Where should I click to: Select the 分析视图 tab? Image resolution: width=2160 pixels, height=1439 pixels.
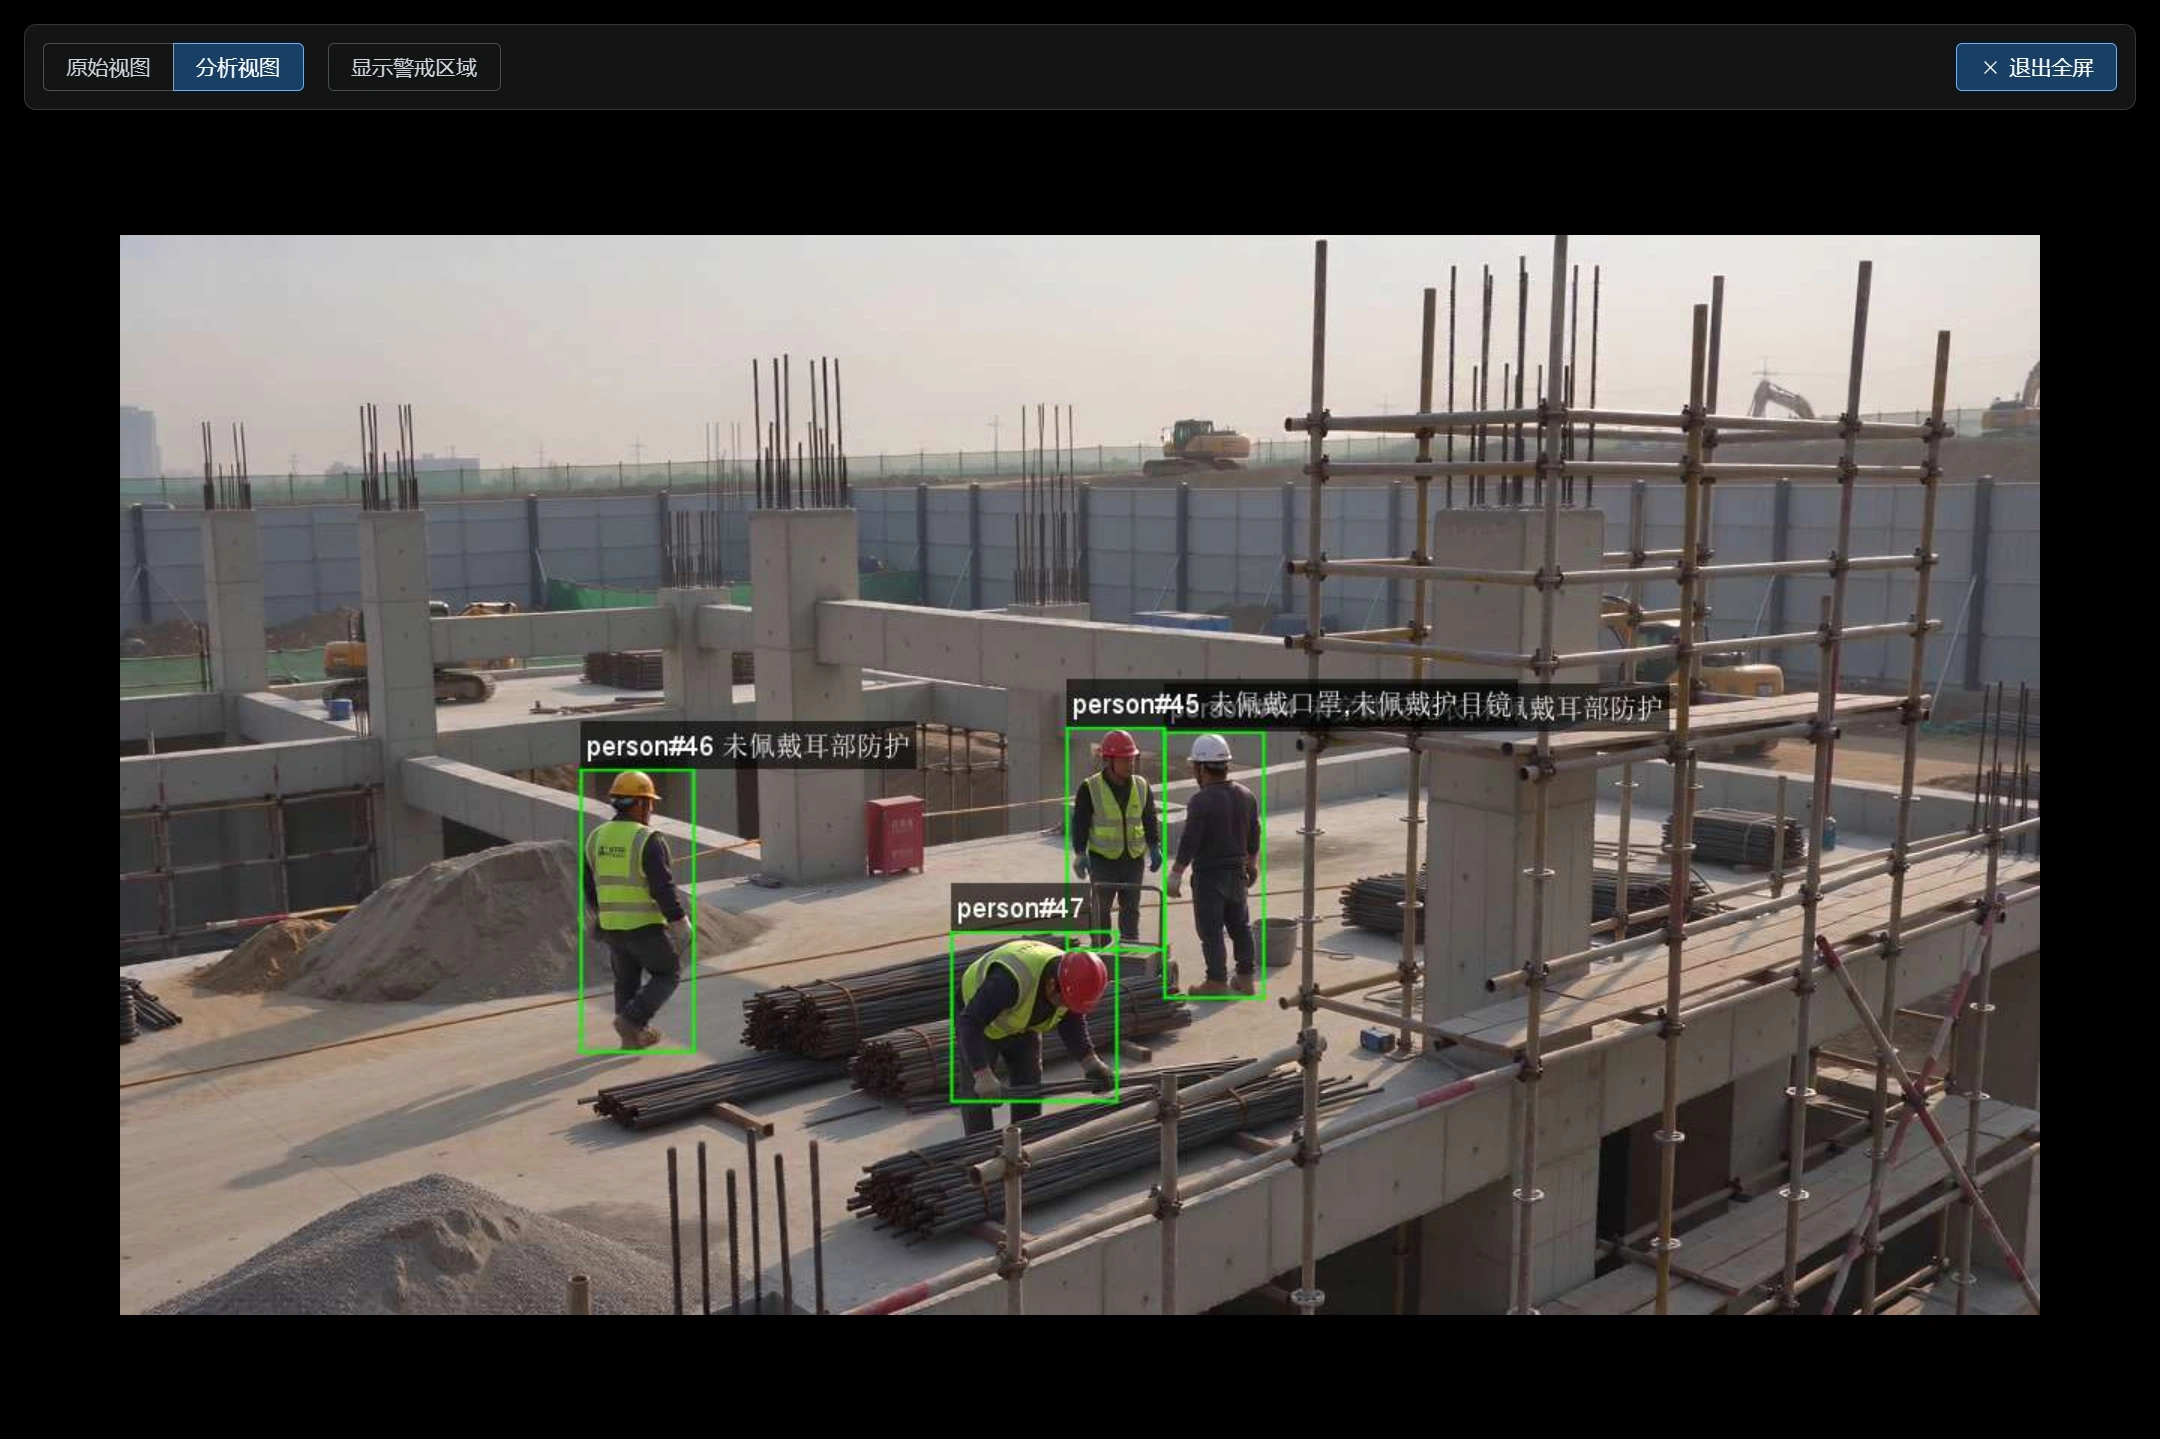point(238,67)
